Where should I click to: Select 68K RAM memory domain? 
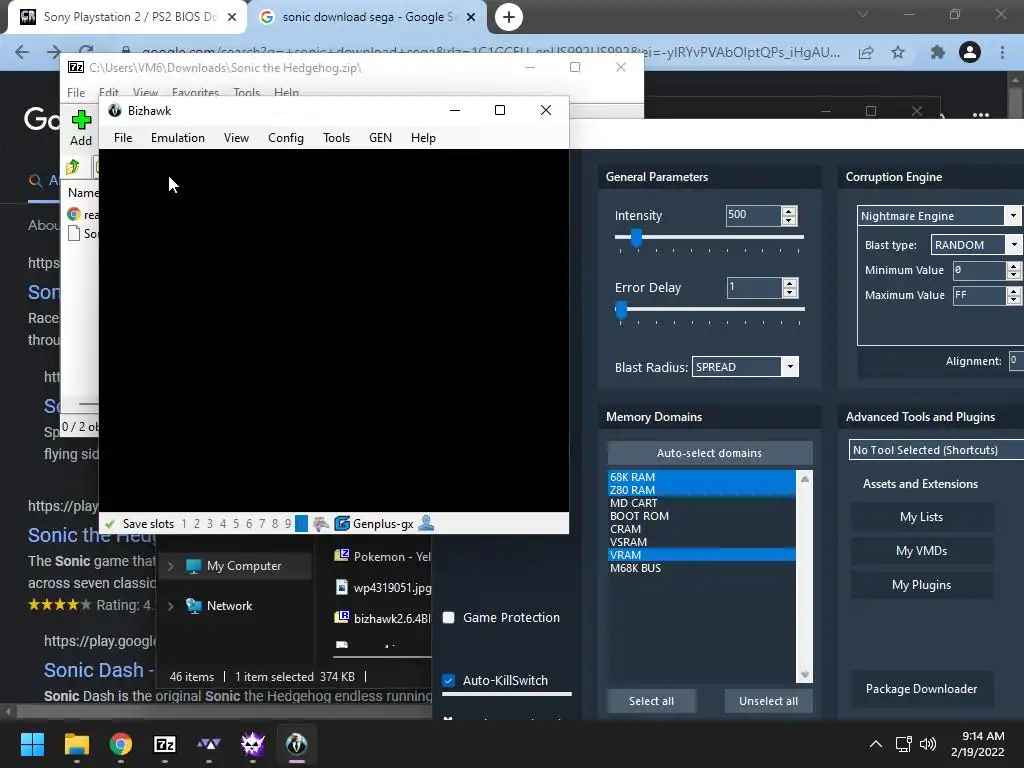(701, 477)
